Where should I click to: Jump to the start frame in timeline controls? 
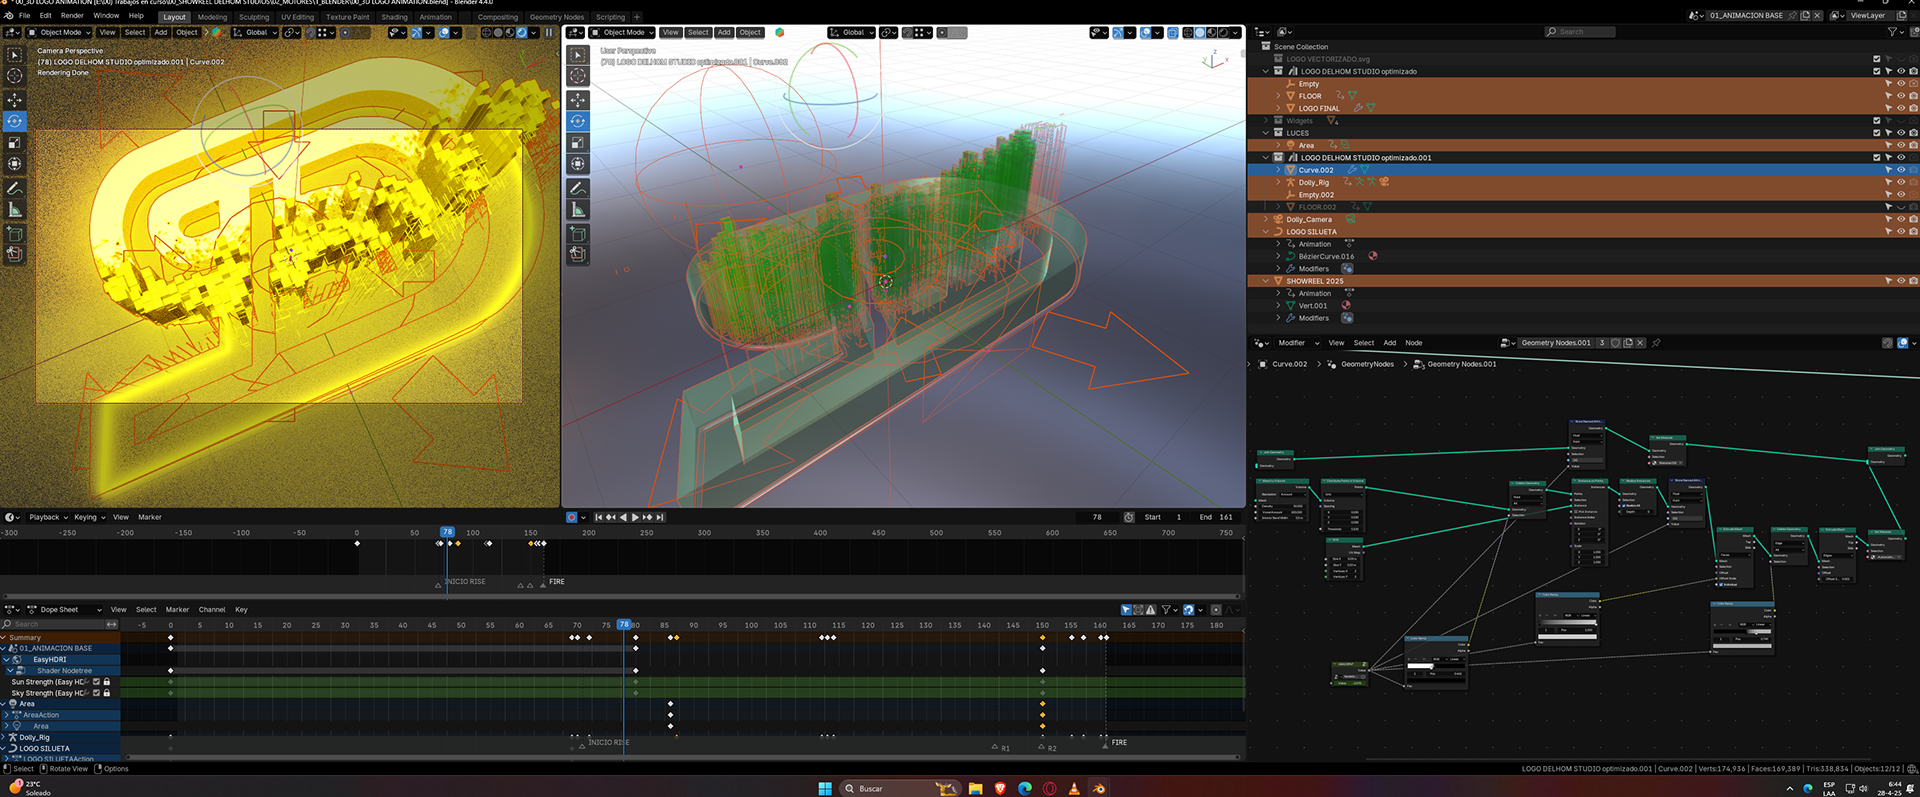tap(599, 517)
